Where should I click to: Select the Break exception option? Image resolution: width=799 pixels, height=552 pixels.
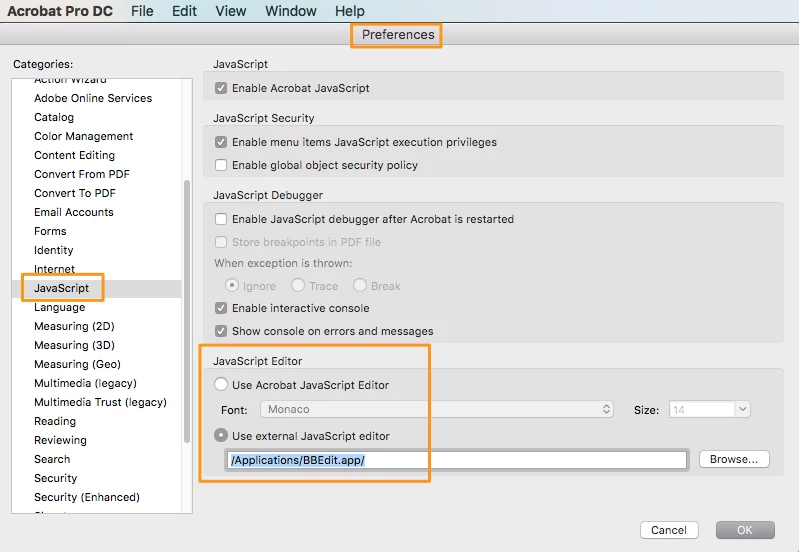[x=360, y=285]
